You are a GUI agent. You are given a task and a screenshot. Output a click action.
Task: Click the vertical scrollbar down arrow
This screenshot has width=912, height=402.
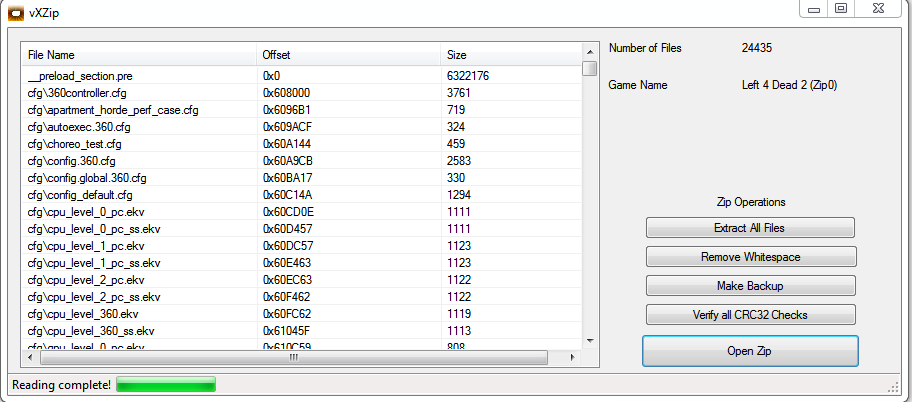(x=590, y=340)
